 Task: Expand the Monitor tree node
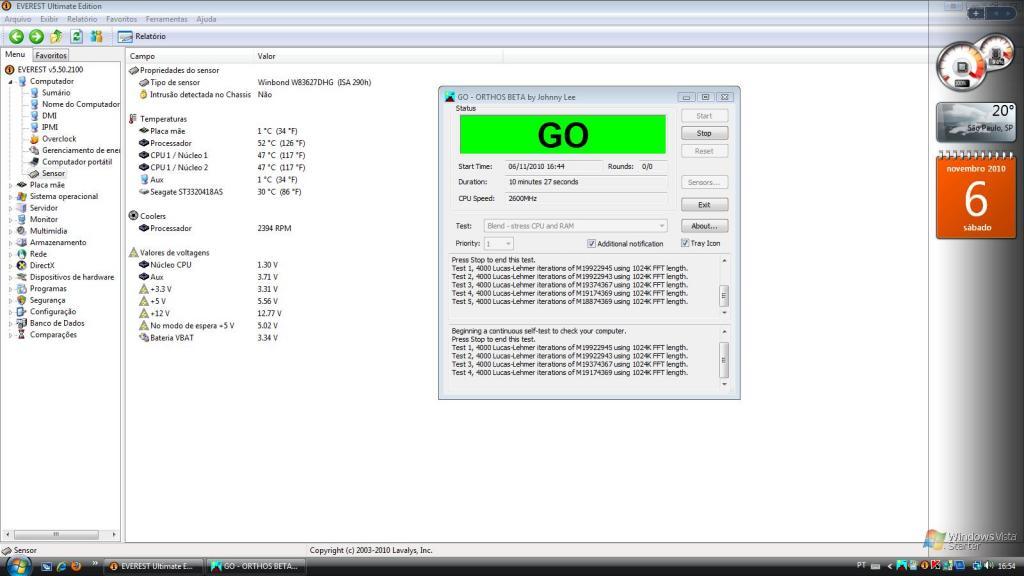coord(10,220)
